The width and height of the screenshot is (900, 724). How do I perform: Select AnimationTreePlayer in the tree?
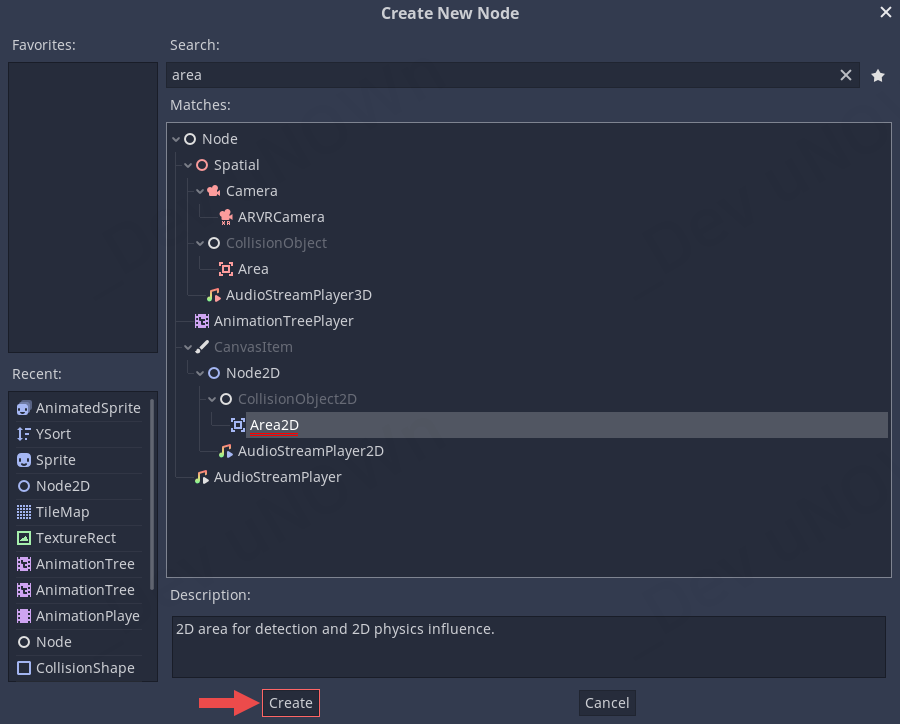point(284,321)
